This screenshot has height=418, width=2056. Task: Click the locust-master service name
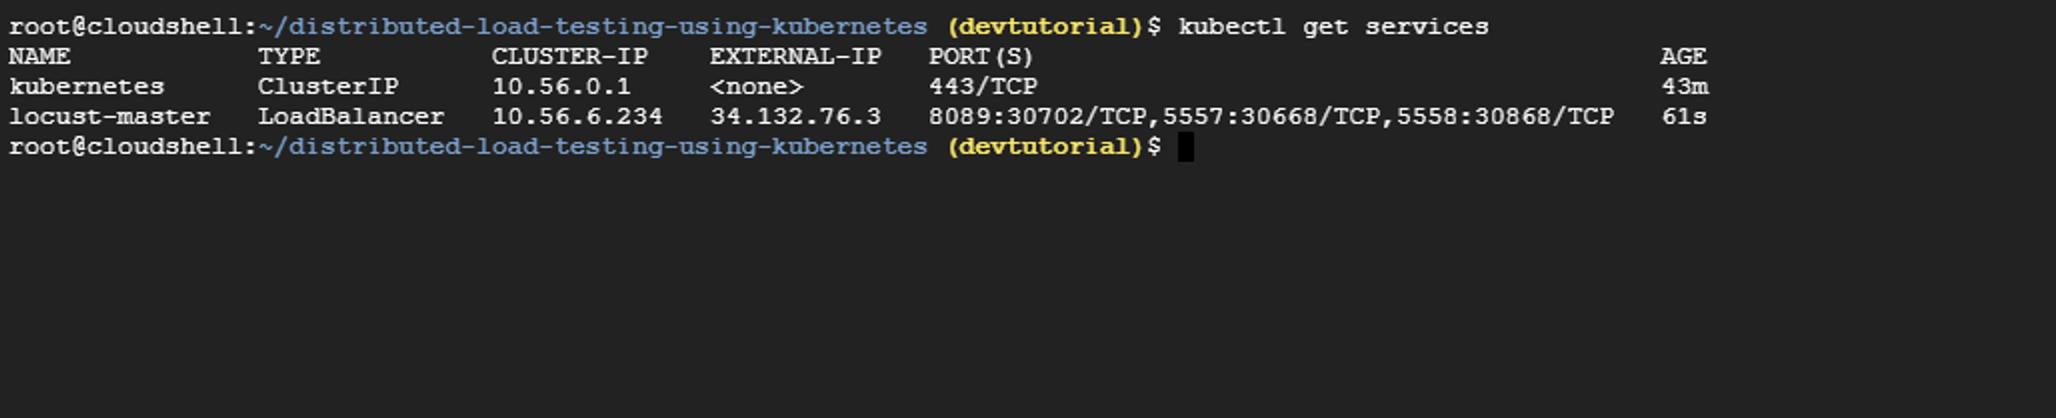coord(110,117)
